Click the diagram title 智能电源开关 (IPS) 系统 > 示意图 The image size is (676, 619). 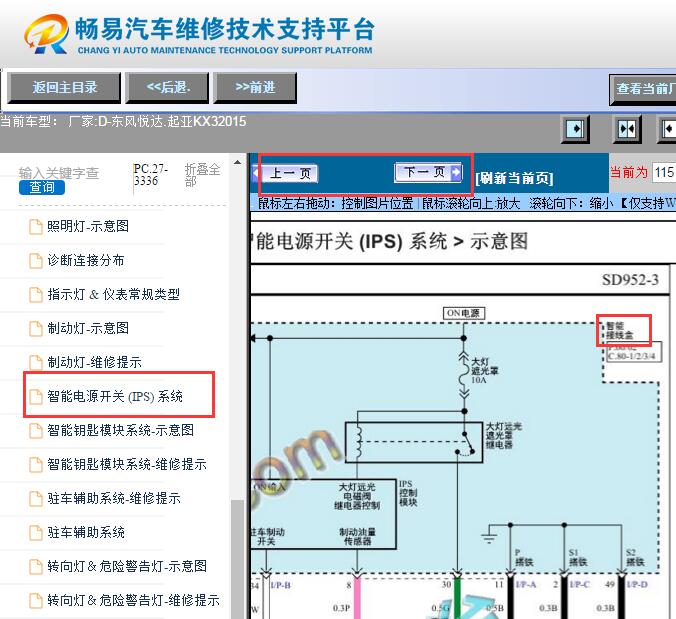(x=390, y=241)
